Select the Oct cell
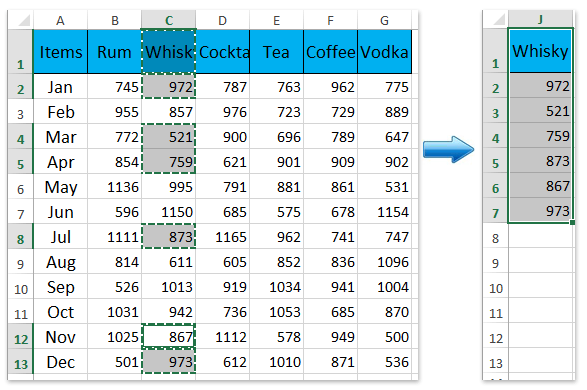 (60, 312)
